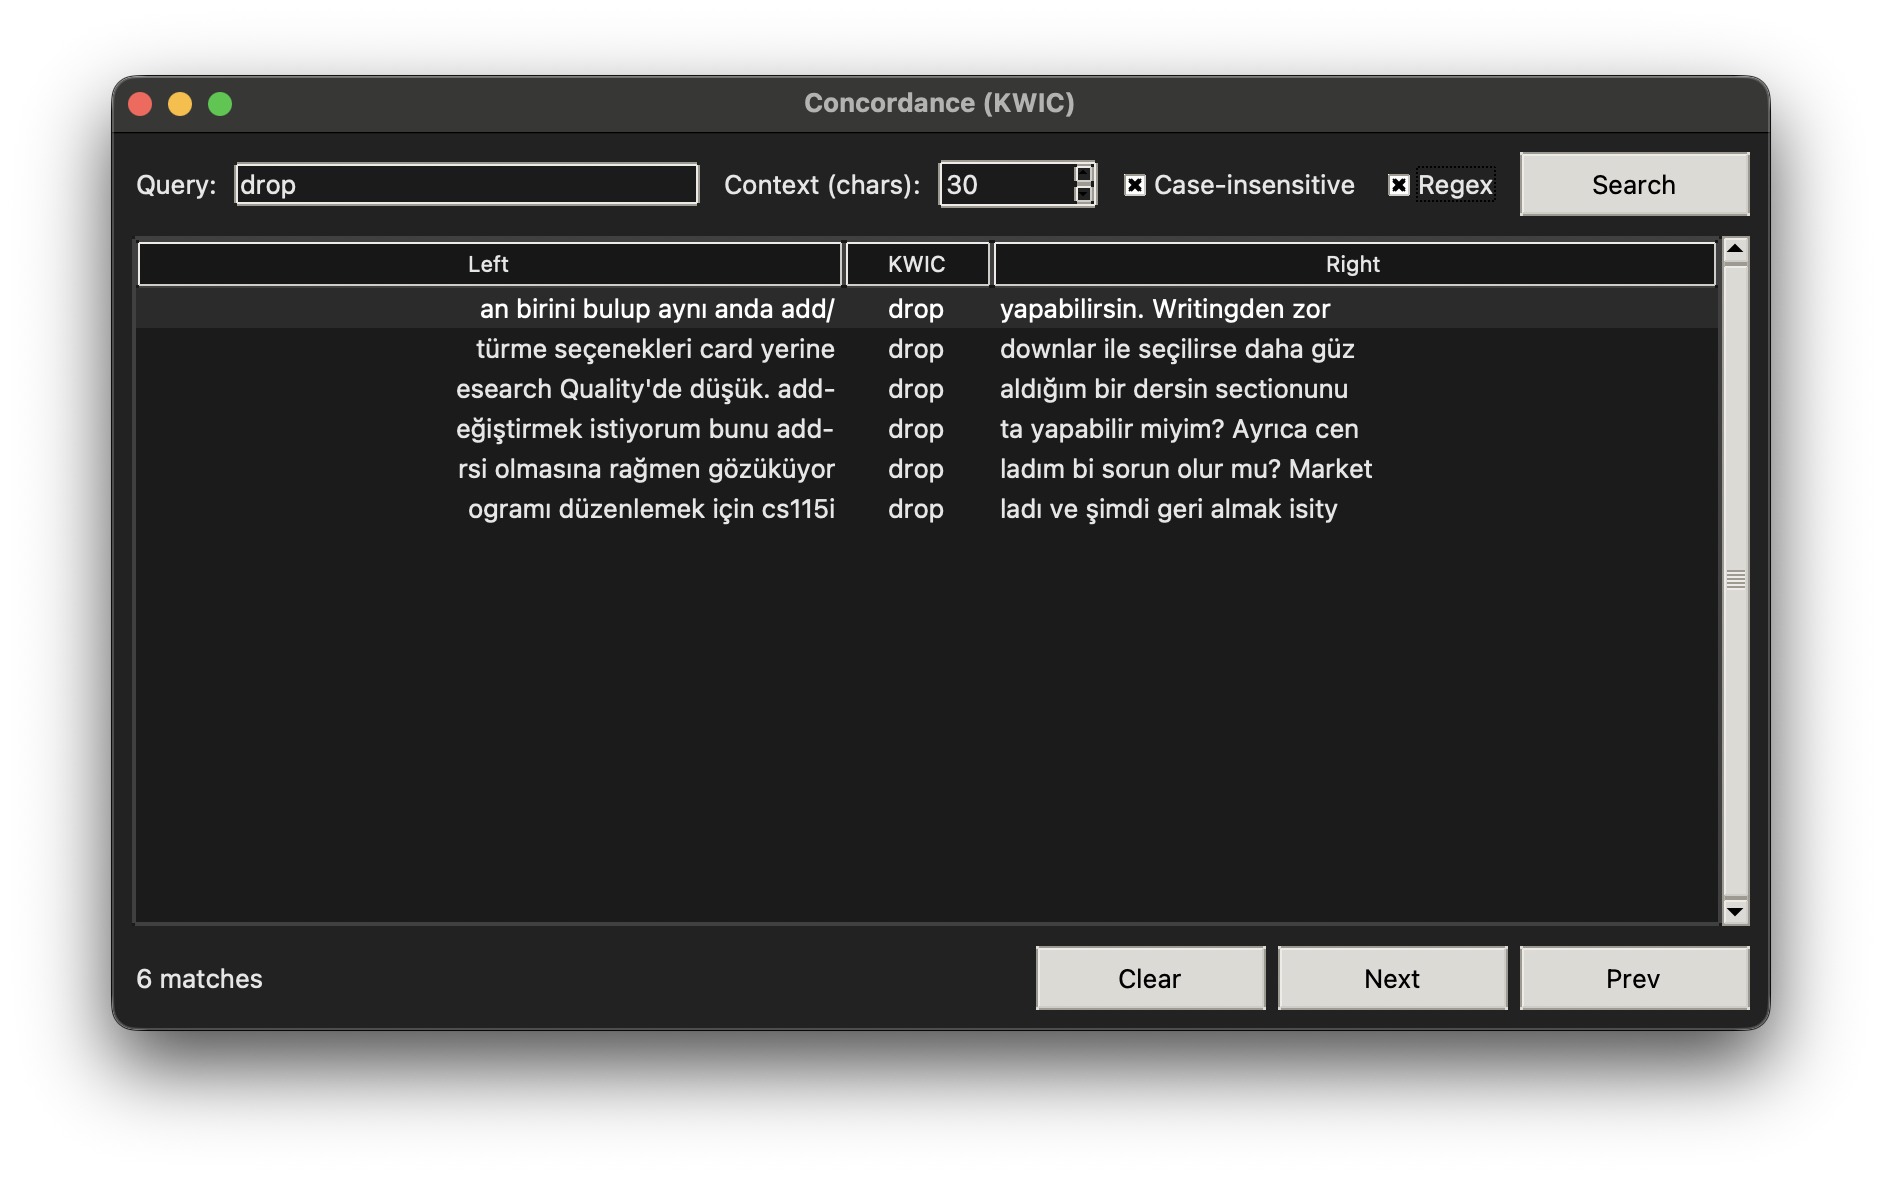Click the green zoom traffic-light button
Image resolution: width=1882 pixels, height=1178 pixels.
(219, 103)
